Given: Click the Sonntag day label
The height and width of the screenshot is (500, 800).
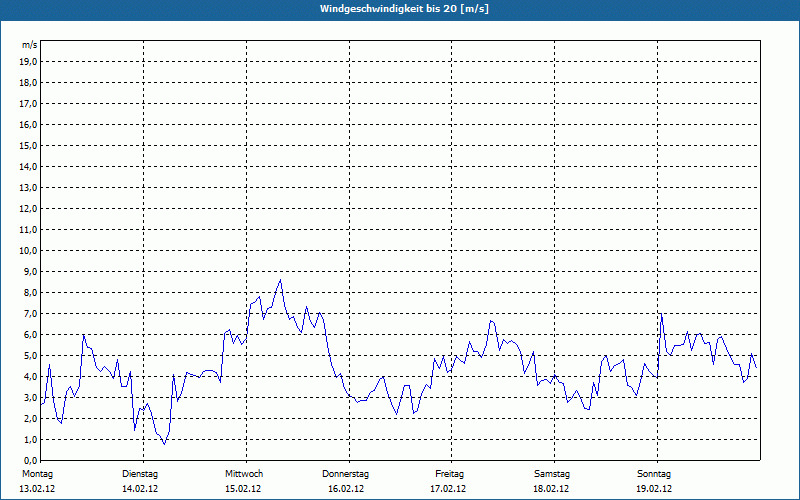Looking at the screenshot, I should pyautogui.click(x=654, y=474).
